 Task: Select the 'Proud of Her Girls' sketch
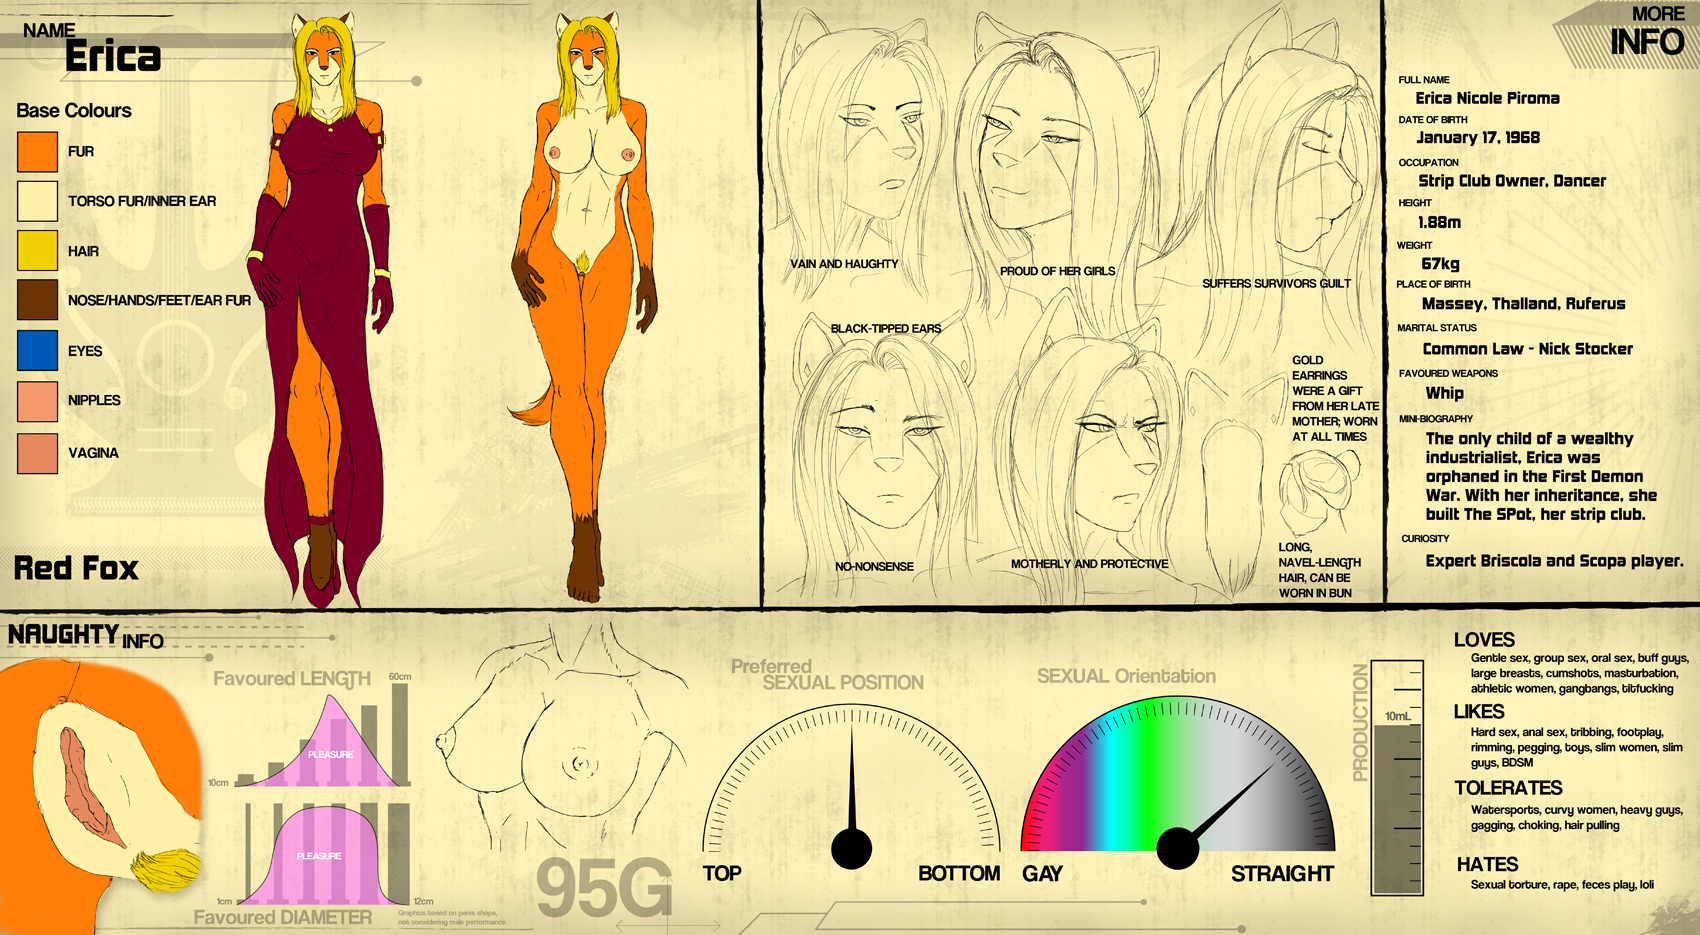point(1050,150)
